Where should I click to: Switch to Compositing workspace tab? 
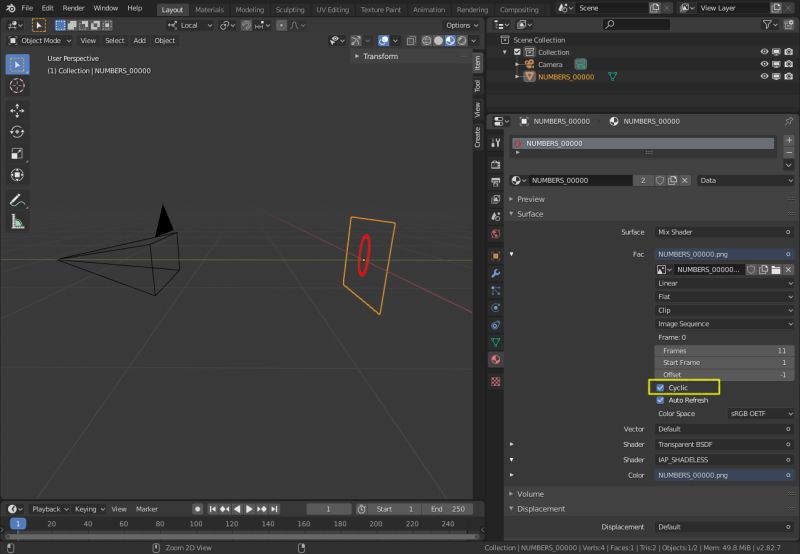(519, 10)
